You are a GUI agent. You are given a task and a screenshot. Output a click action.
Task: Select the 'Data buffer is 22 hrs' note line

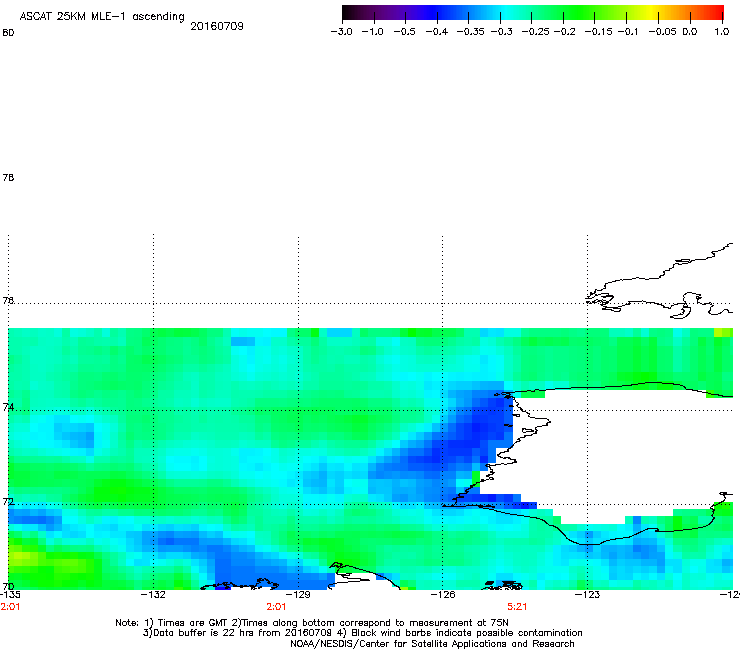point(362,633)
